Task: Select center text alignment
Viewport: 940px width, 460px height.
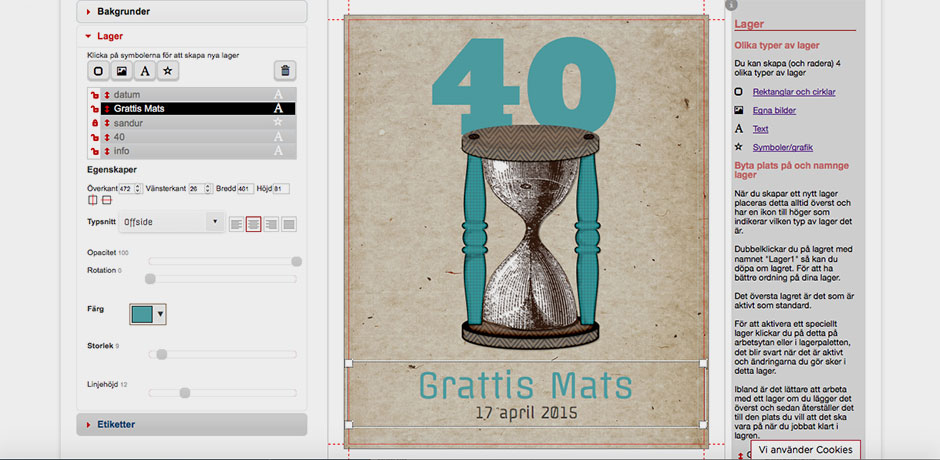Action: (253, 223)
